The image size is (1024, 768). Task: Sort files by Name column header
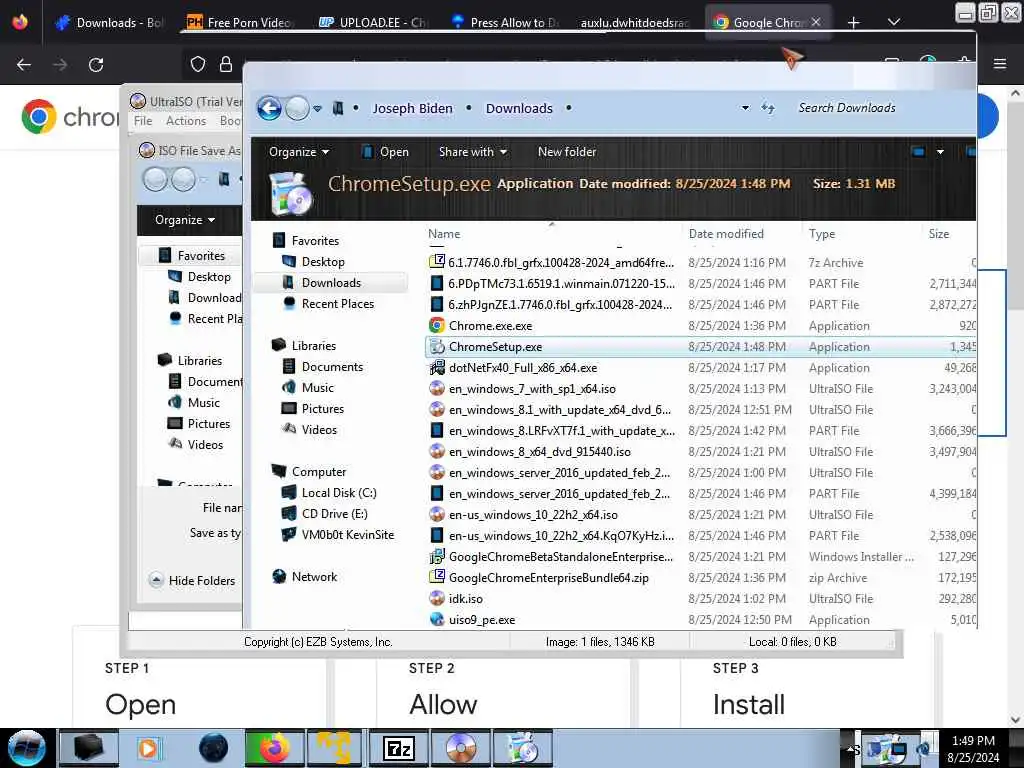coord(444,234)
